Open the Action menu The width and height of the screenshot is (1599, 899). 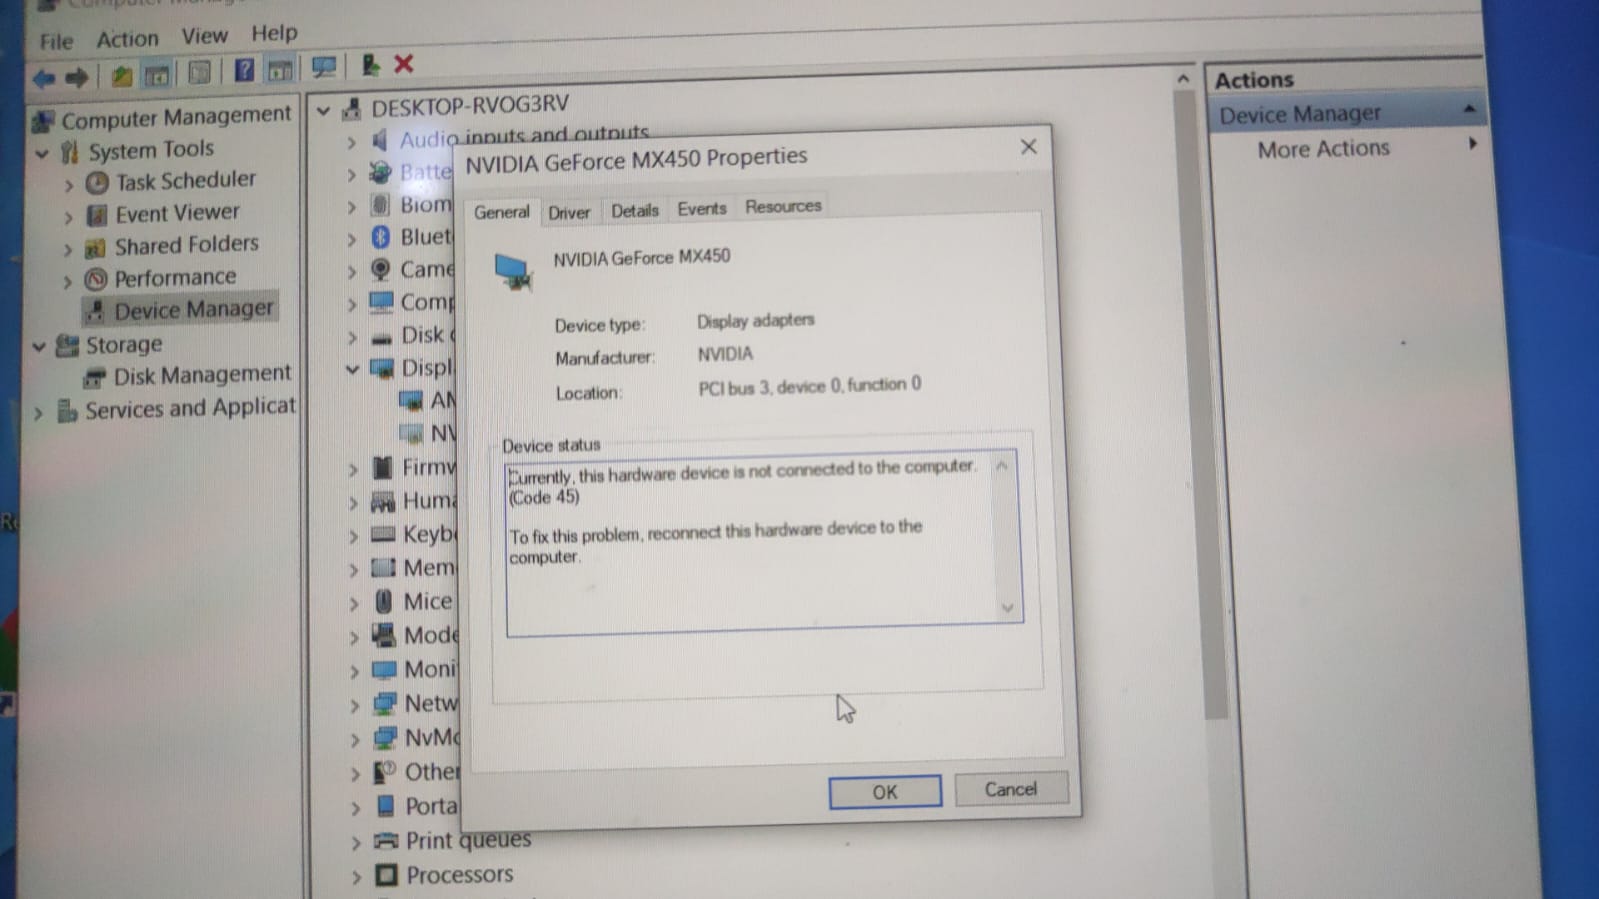127,39
